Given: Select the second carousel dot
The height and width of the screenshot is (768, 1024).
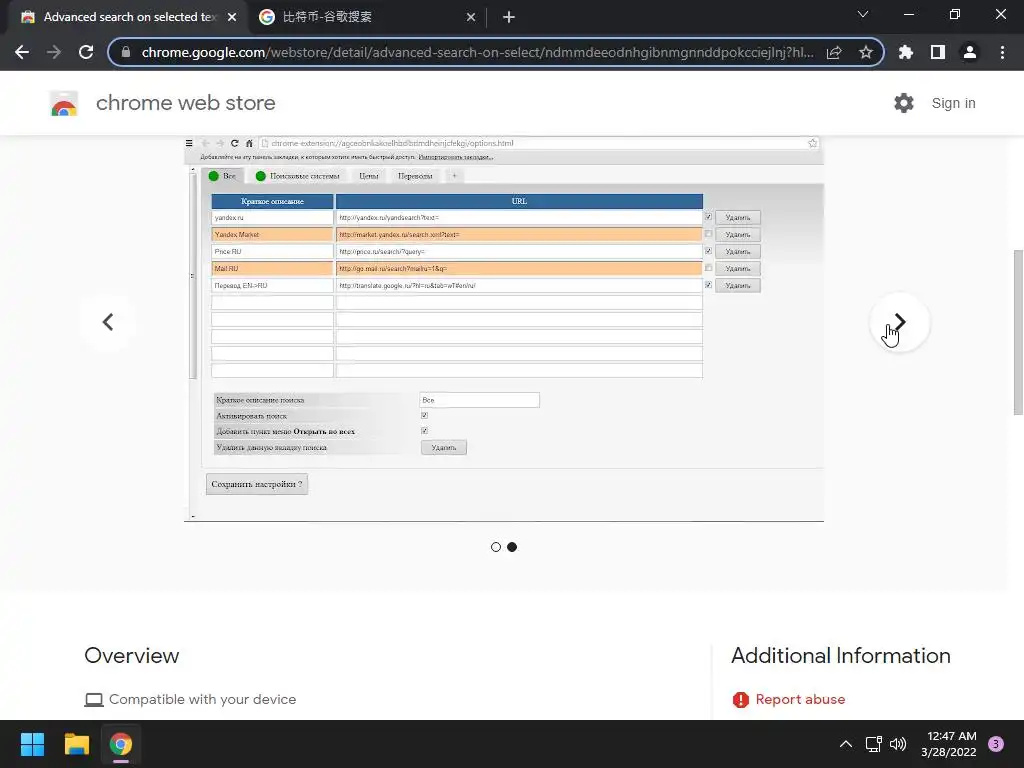Looking at the screenshot, I should pos(512,547).
